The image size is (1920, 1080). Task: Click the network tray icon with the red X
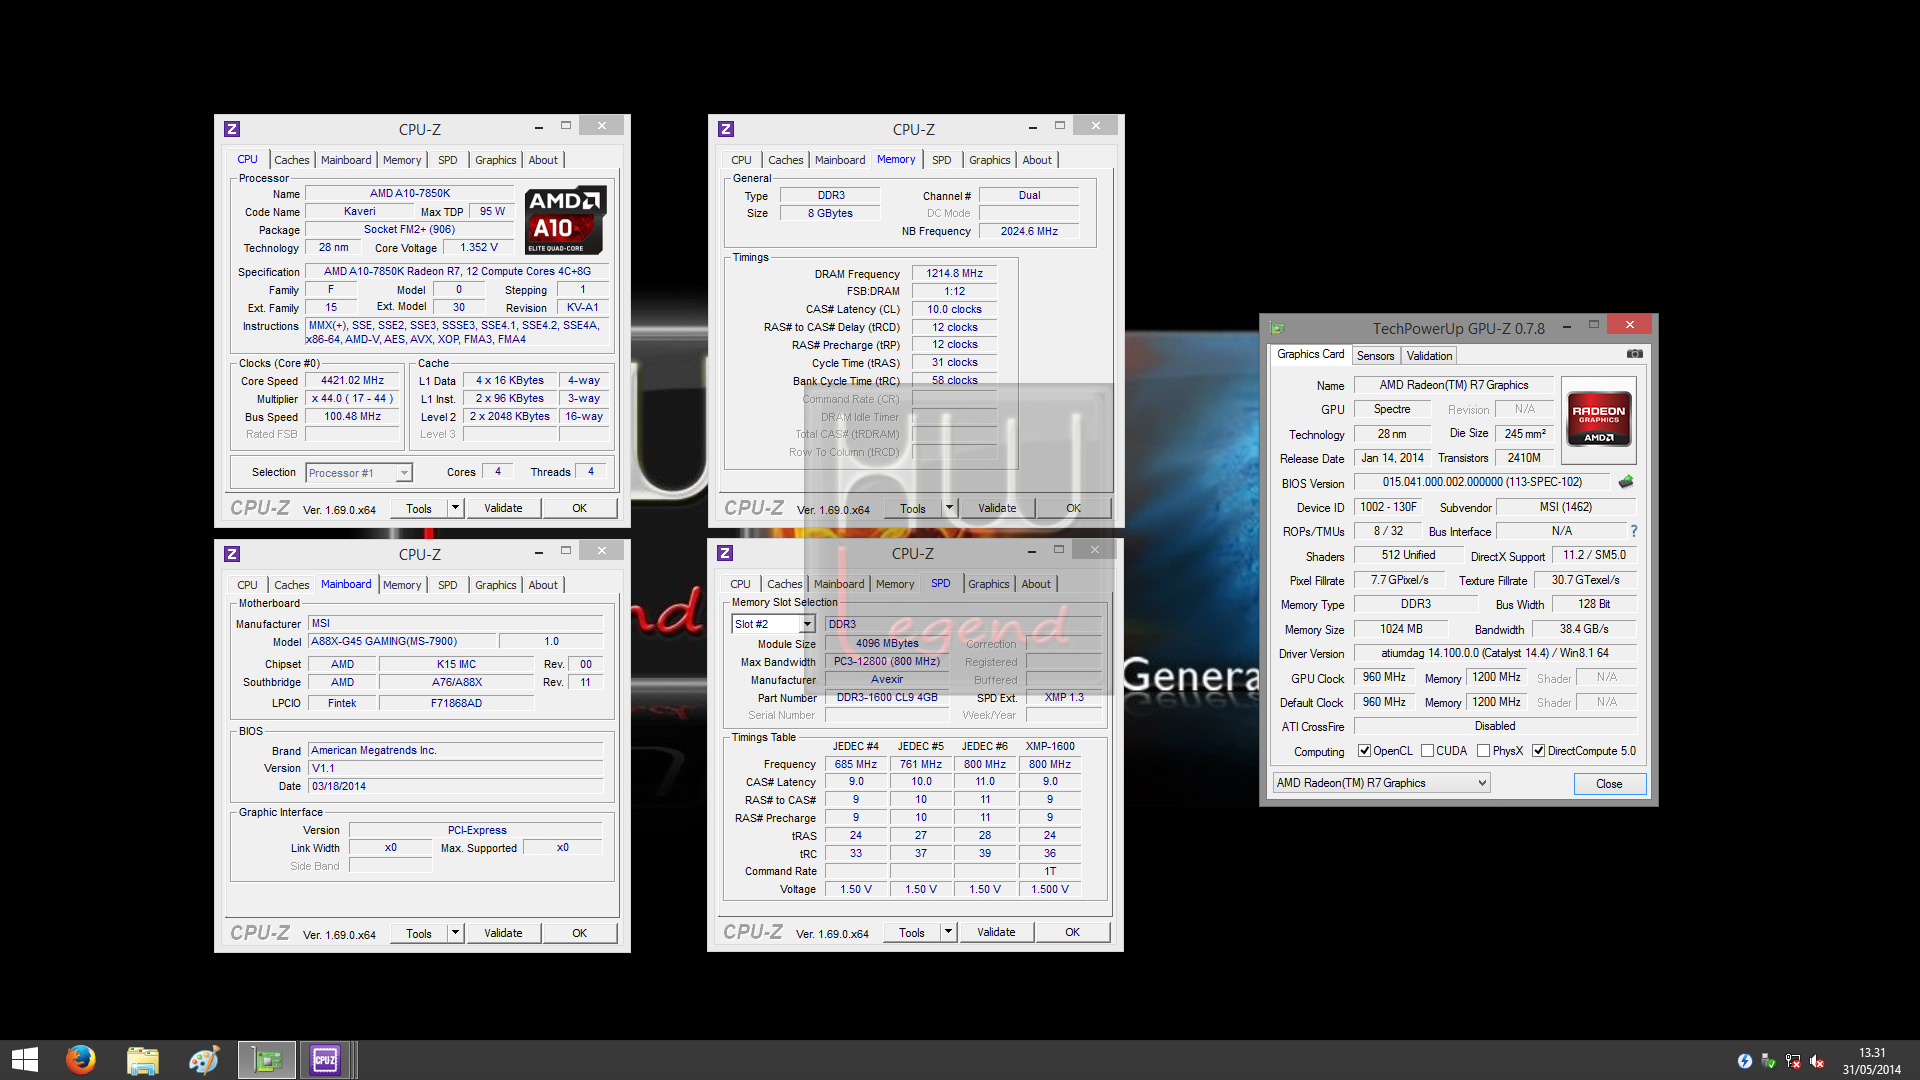1793,1061
